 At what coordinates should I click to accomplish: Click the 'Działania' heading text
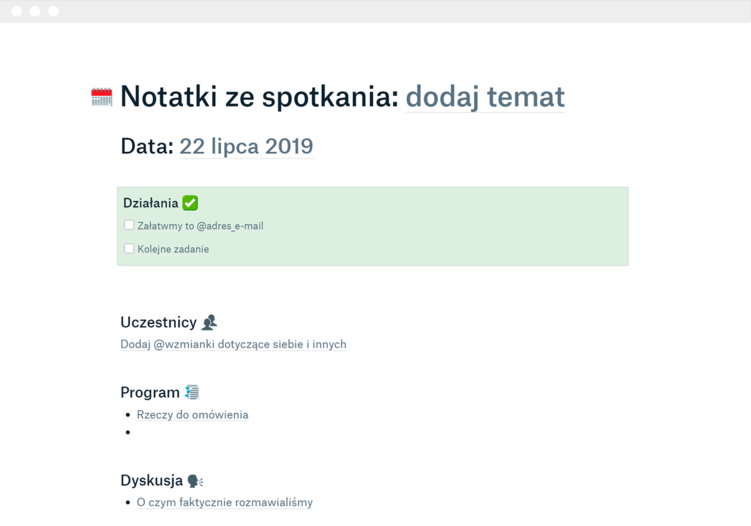pos(150,203)
